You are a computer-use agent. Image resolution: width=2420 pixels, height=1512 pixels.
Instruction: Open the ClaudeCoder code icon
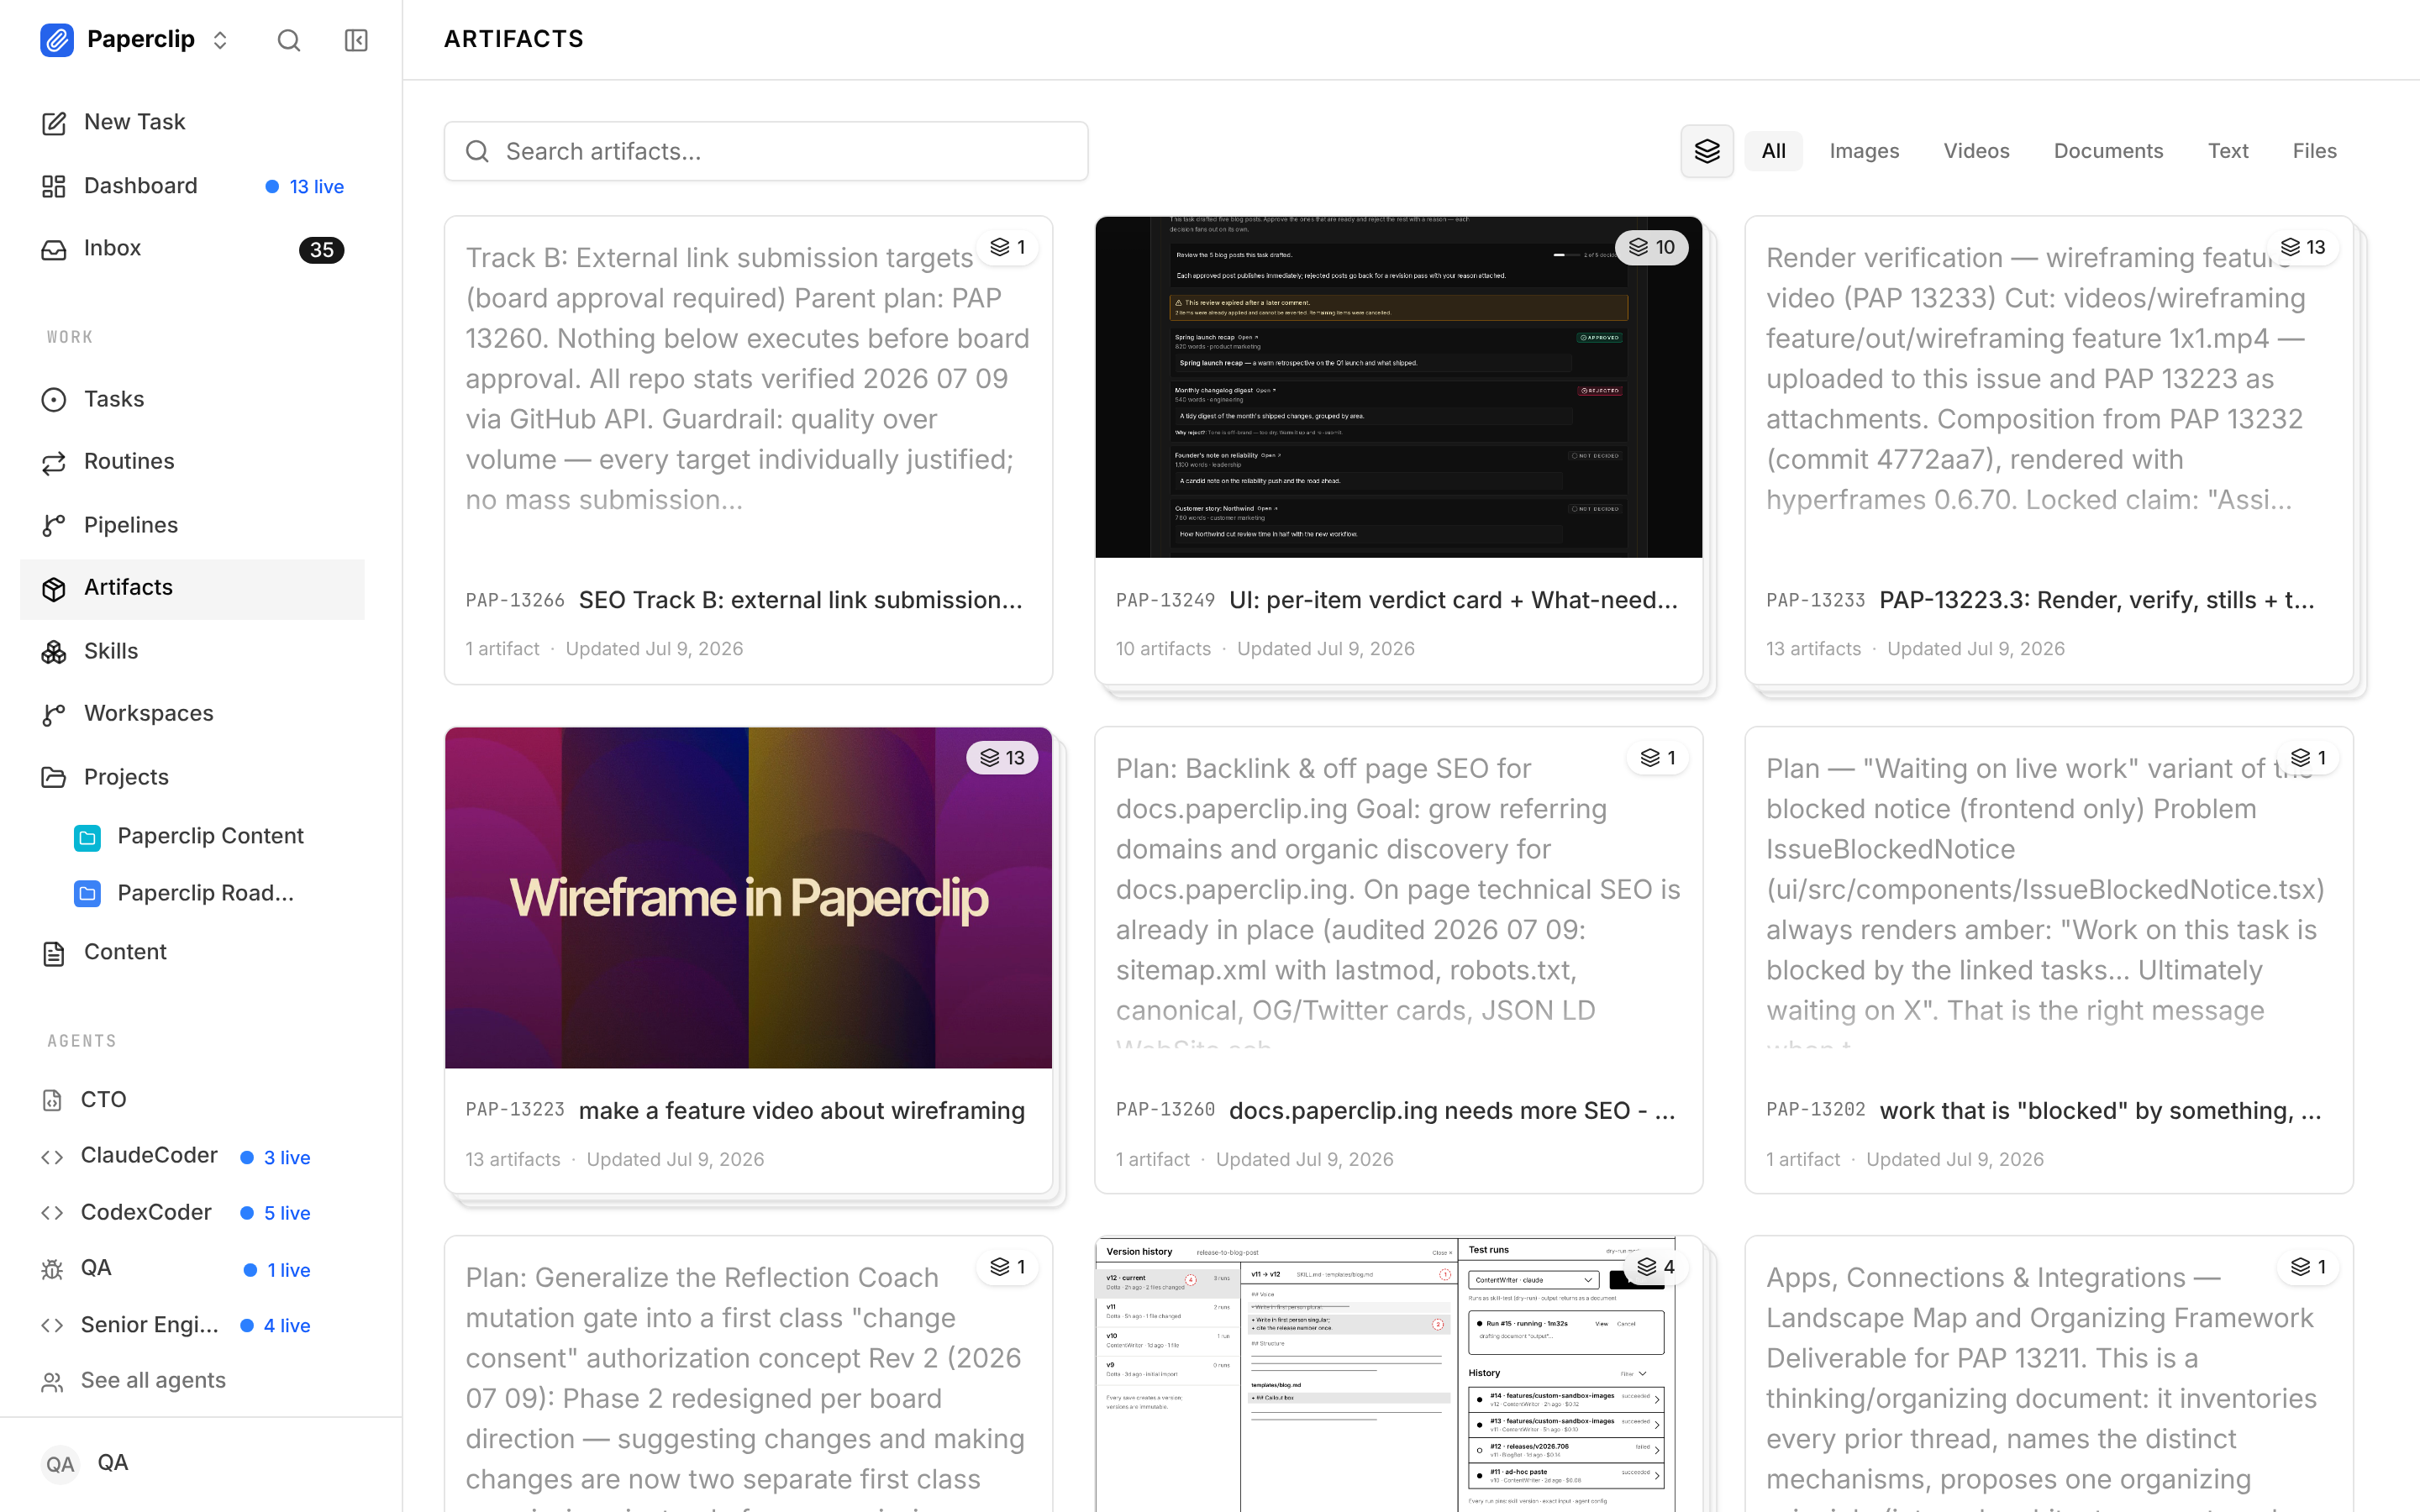[53, 1157]
